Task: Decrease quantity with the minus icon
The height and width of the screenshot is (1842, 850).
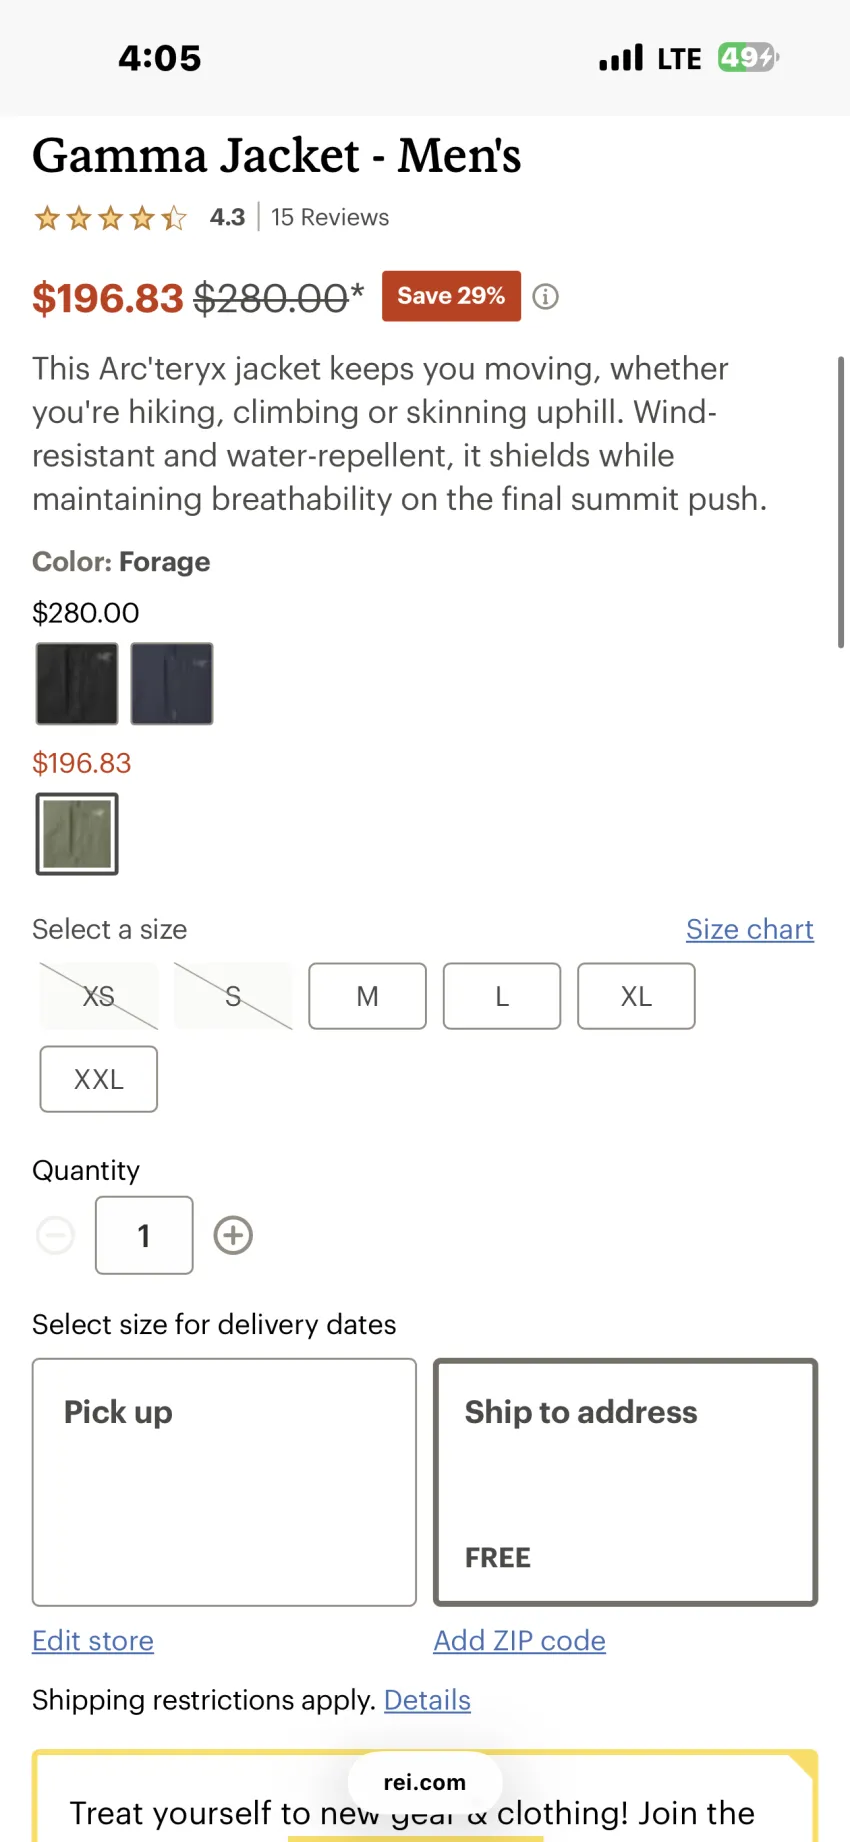Action: 56,1235
